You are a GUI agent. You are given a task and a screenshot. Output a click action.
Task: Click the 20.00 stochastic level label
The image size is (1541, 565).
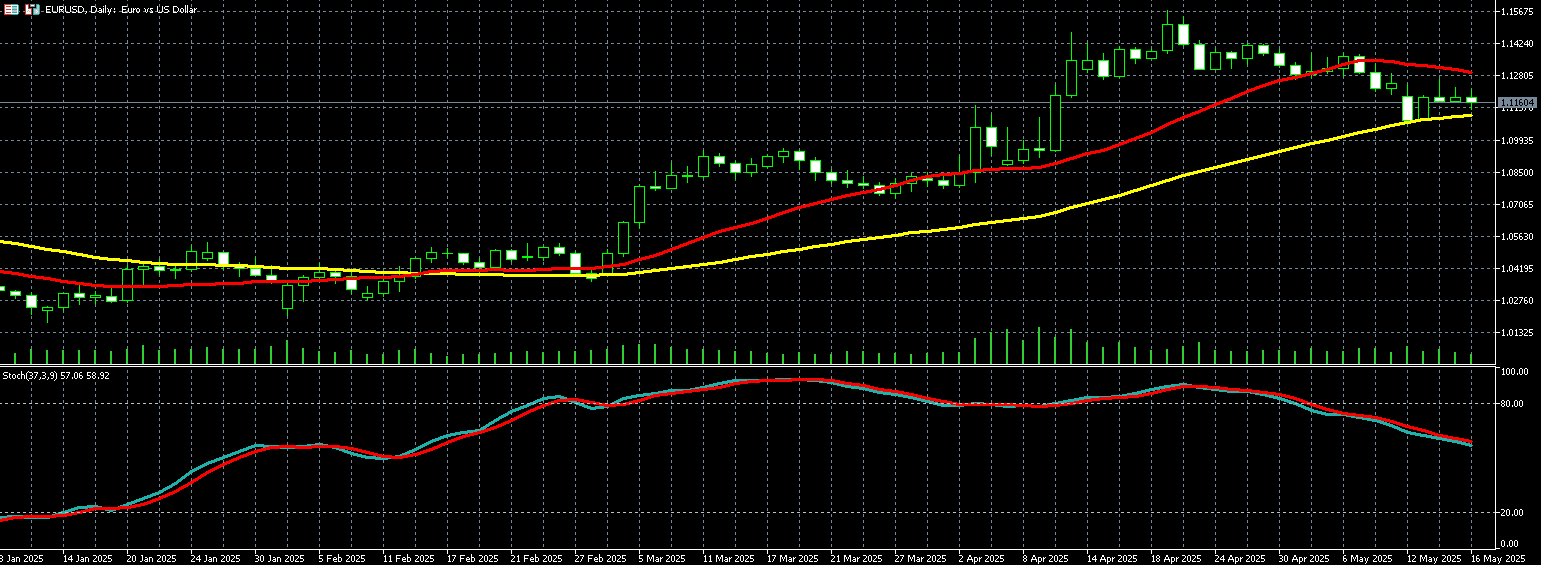click(1512, 513)
